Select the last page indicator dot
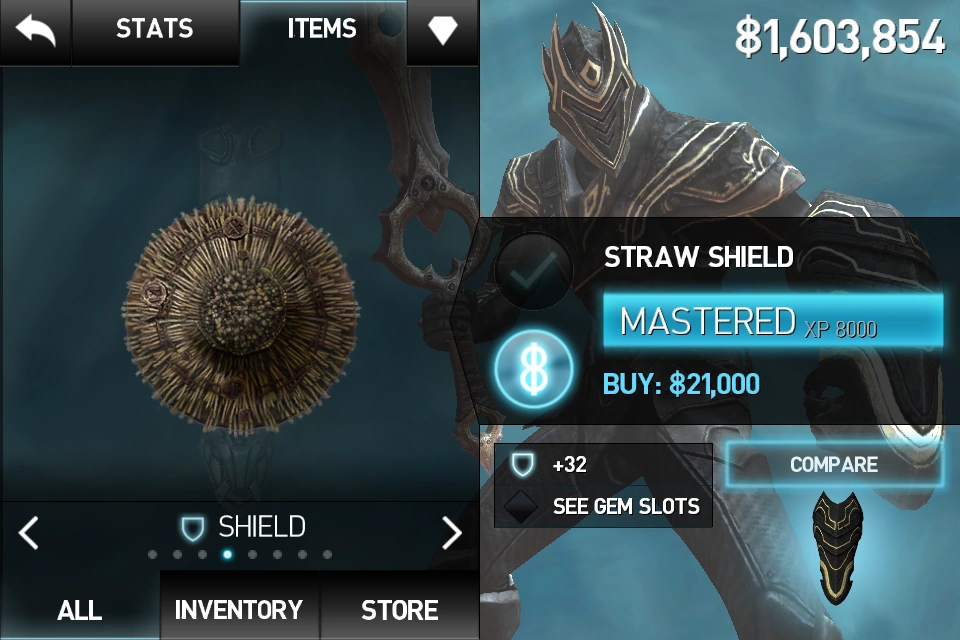Viewport: 960px width, 640px height. pos(328,554)
